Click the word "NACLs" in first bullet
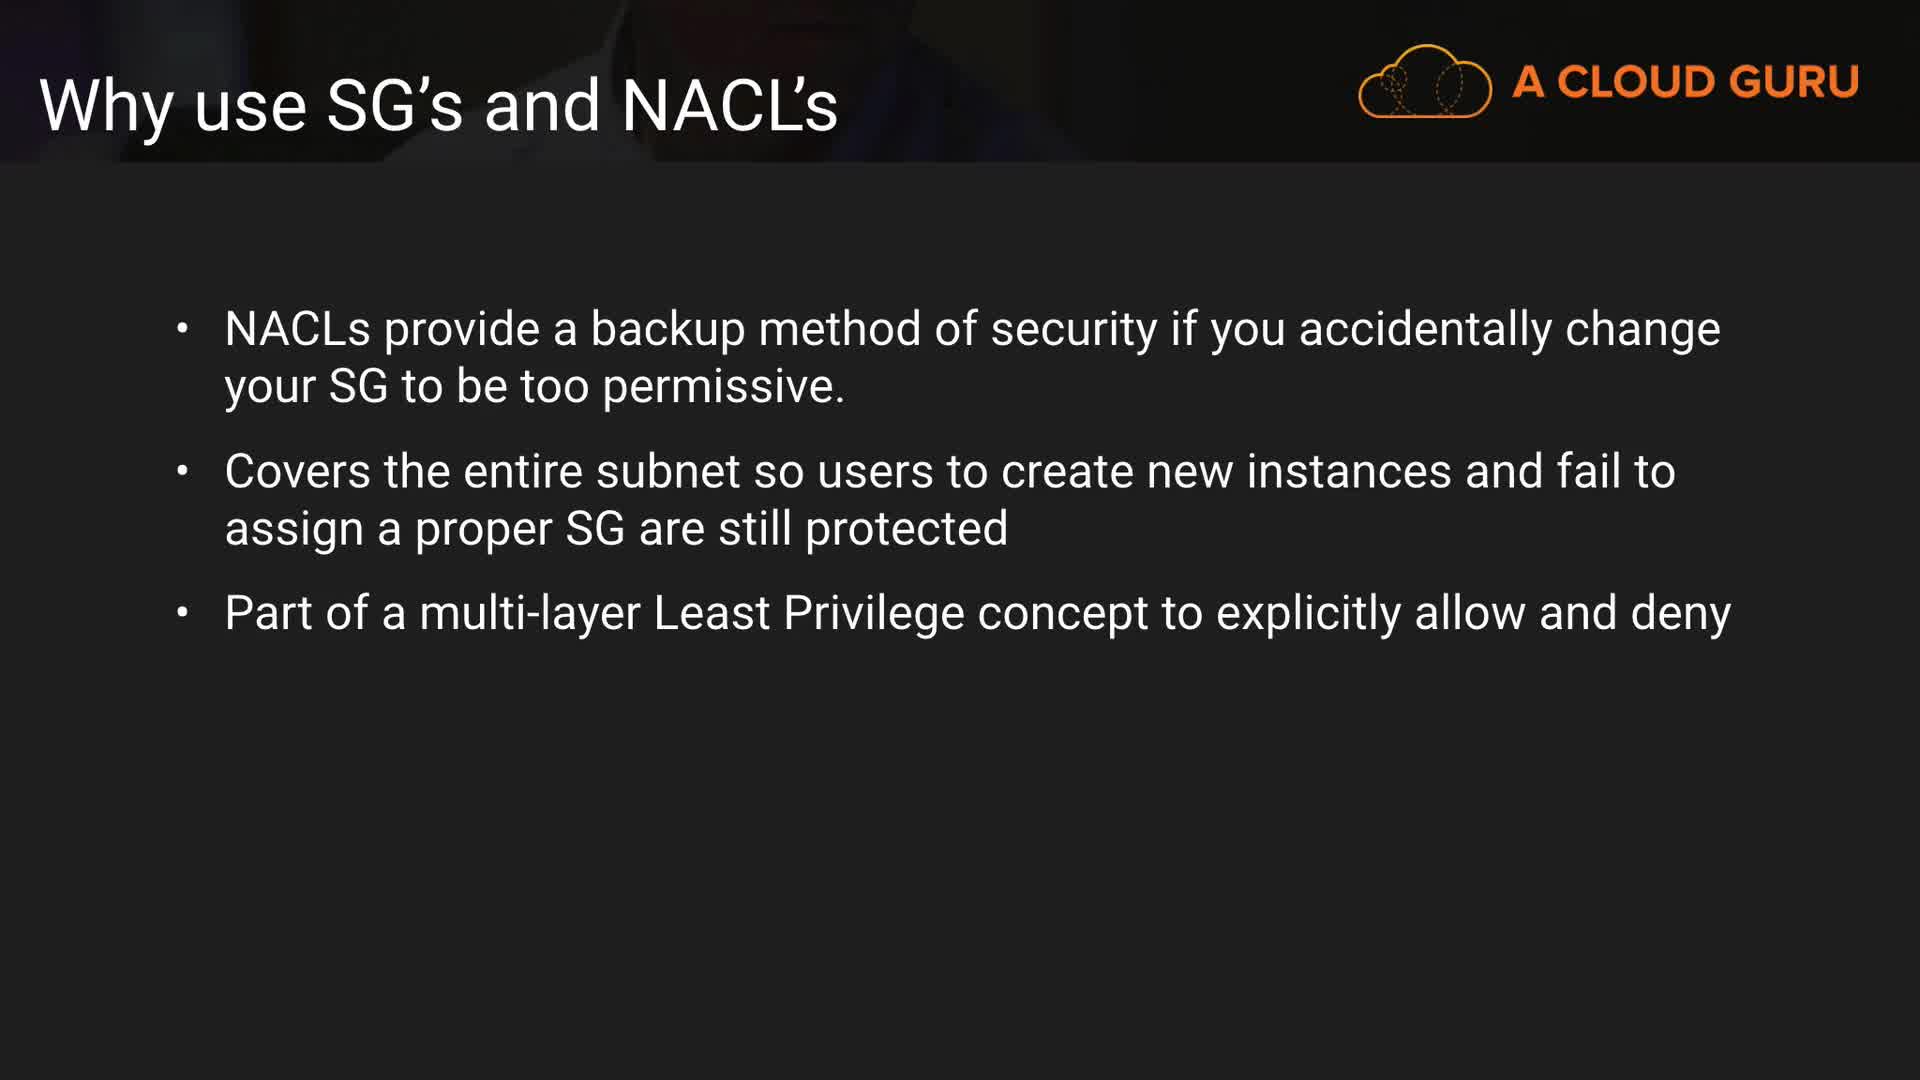This screenshot has height=1080, width=1920. point(297,329)
